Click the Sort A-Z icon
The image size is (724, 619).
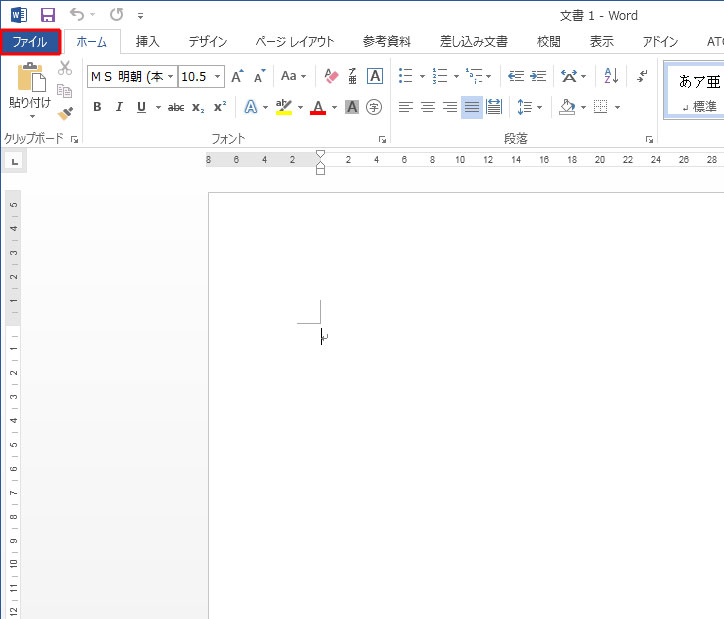click(x=611, y=76)
